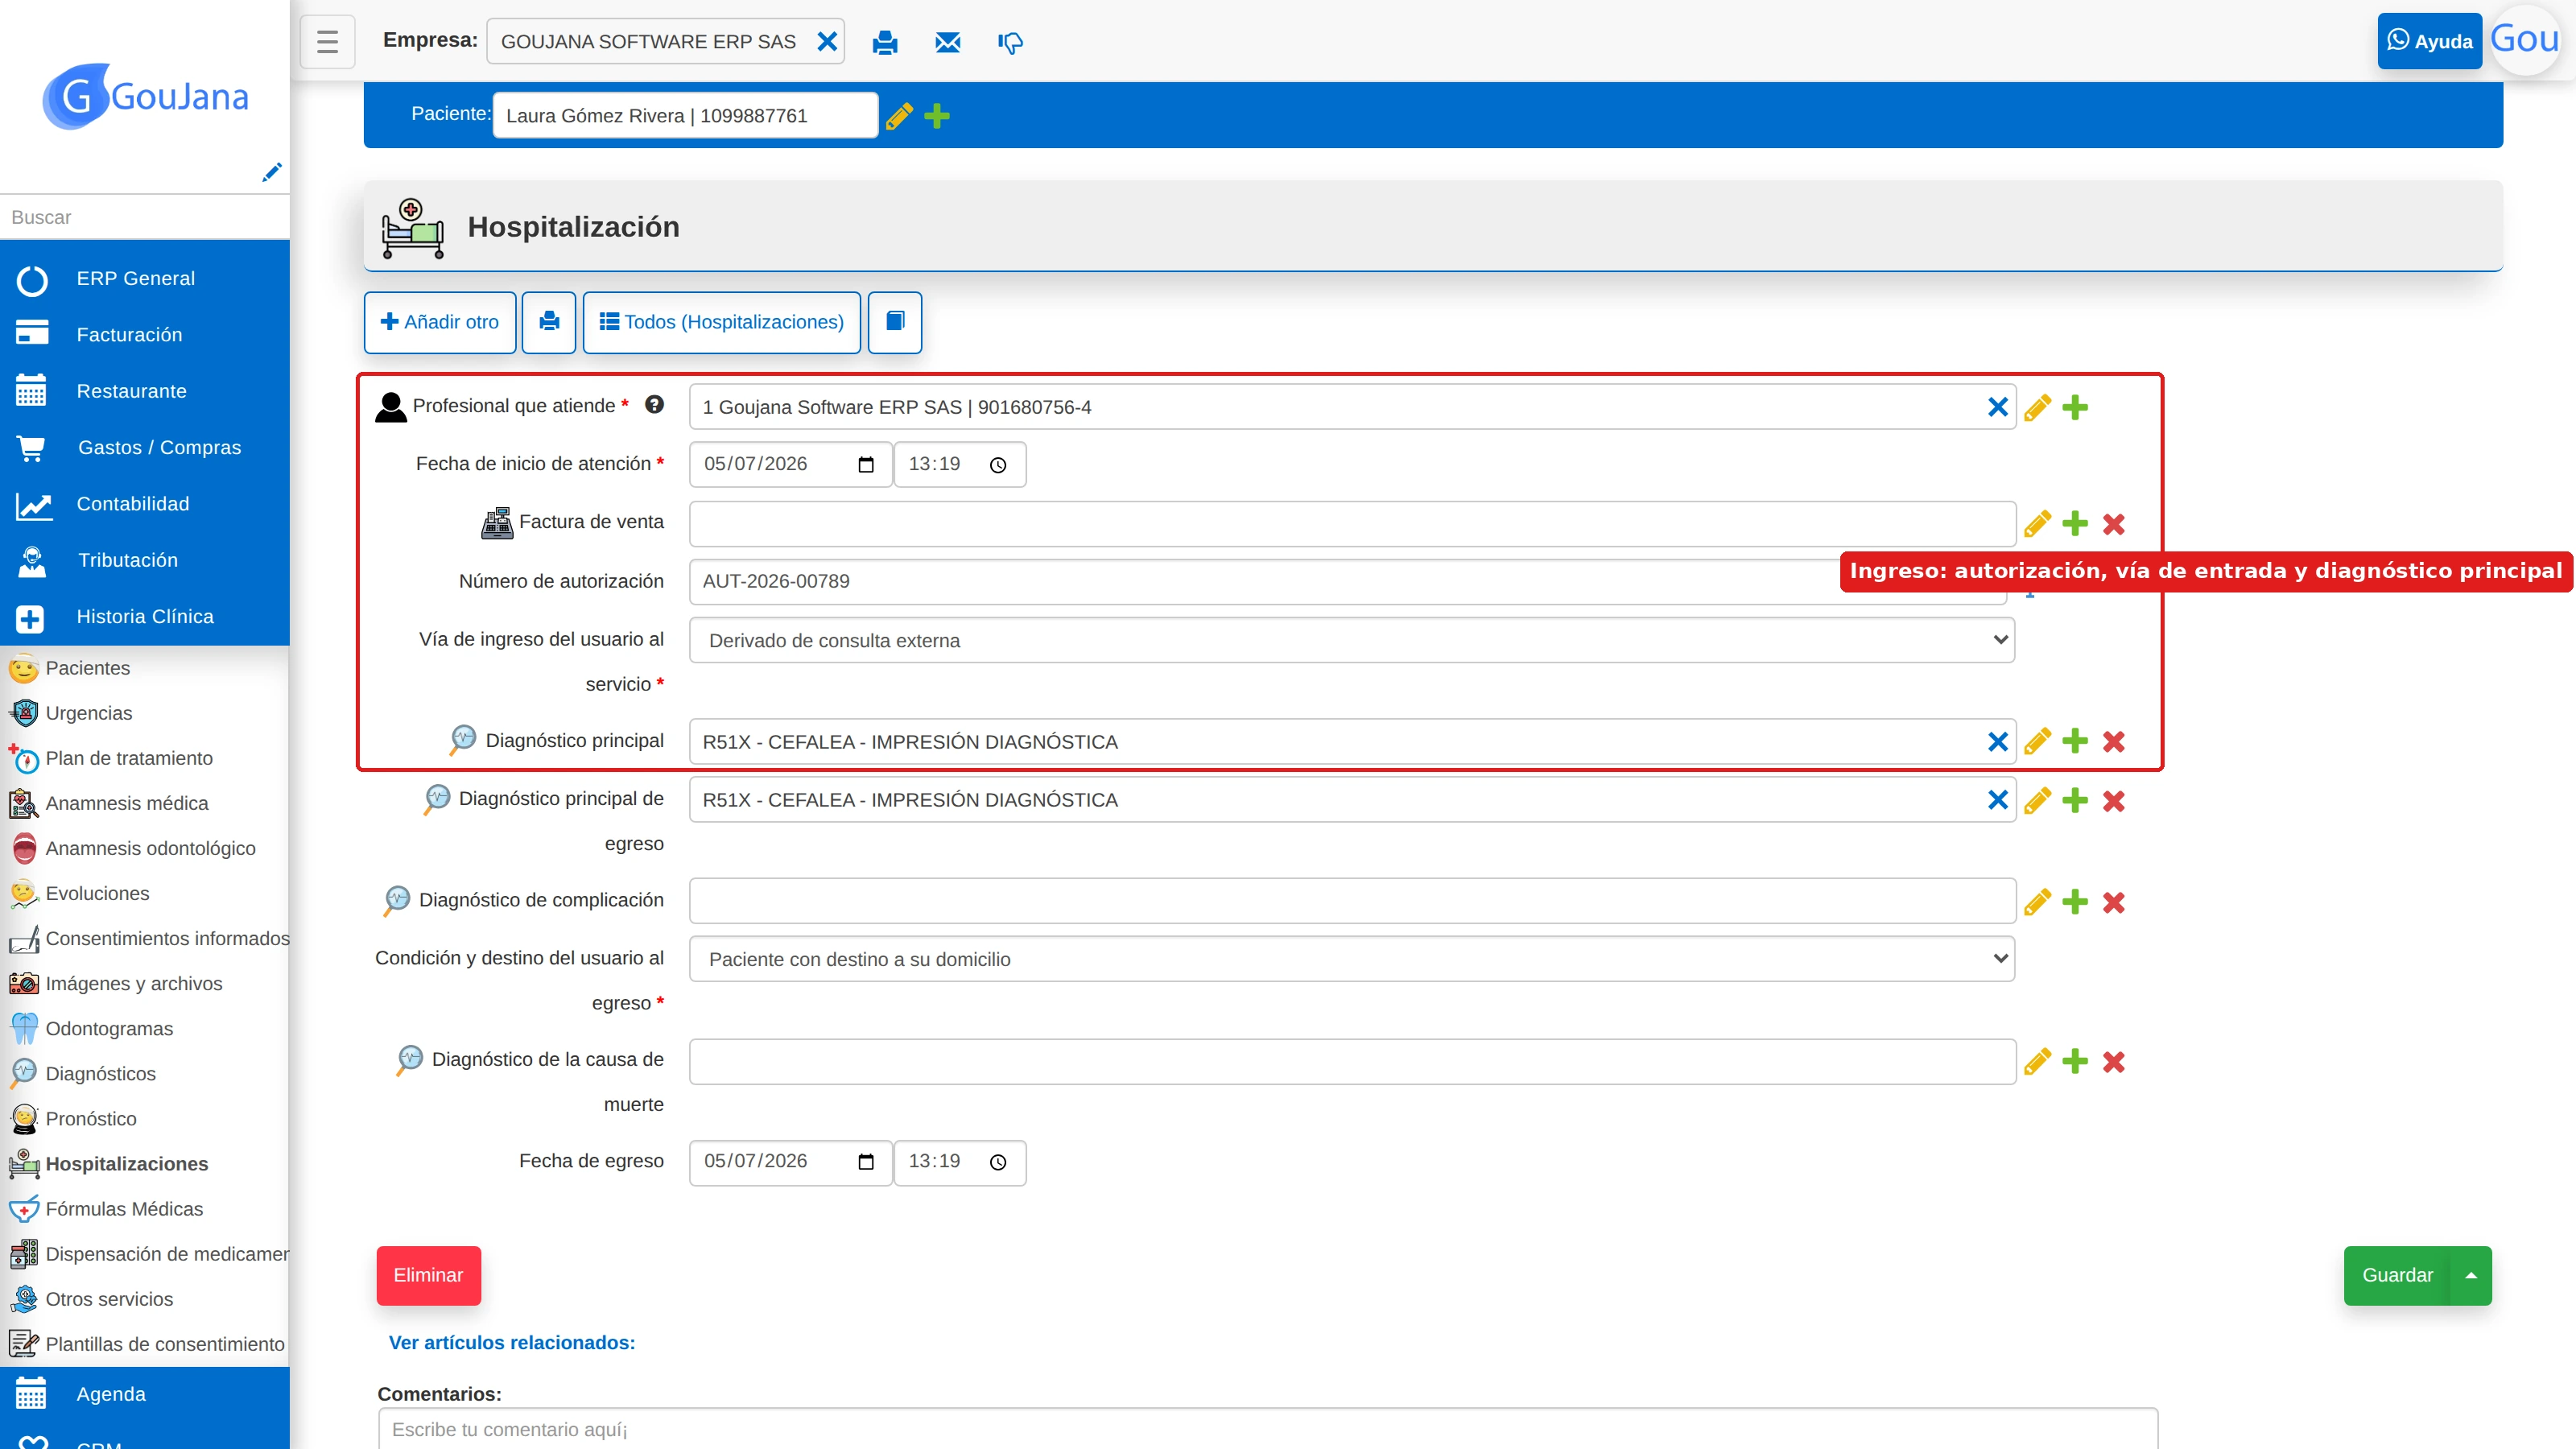This screenshot has height=1449, width=2576.
Task: Edit the patient with the pencil icon
Action: [x=899, y=116]
